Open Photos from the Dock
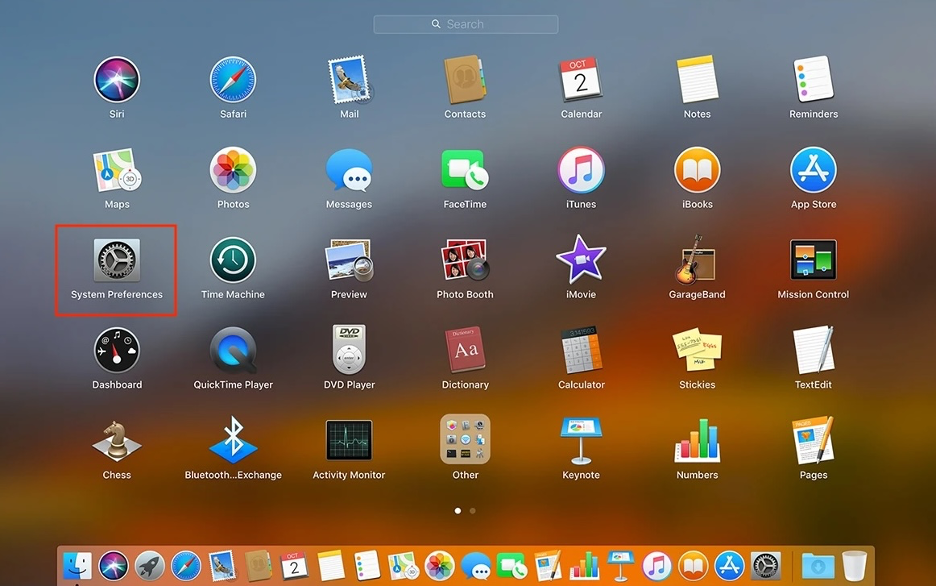Screen dimensions: 936x586 [439, 566]
